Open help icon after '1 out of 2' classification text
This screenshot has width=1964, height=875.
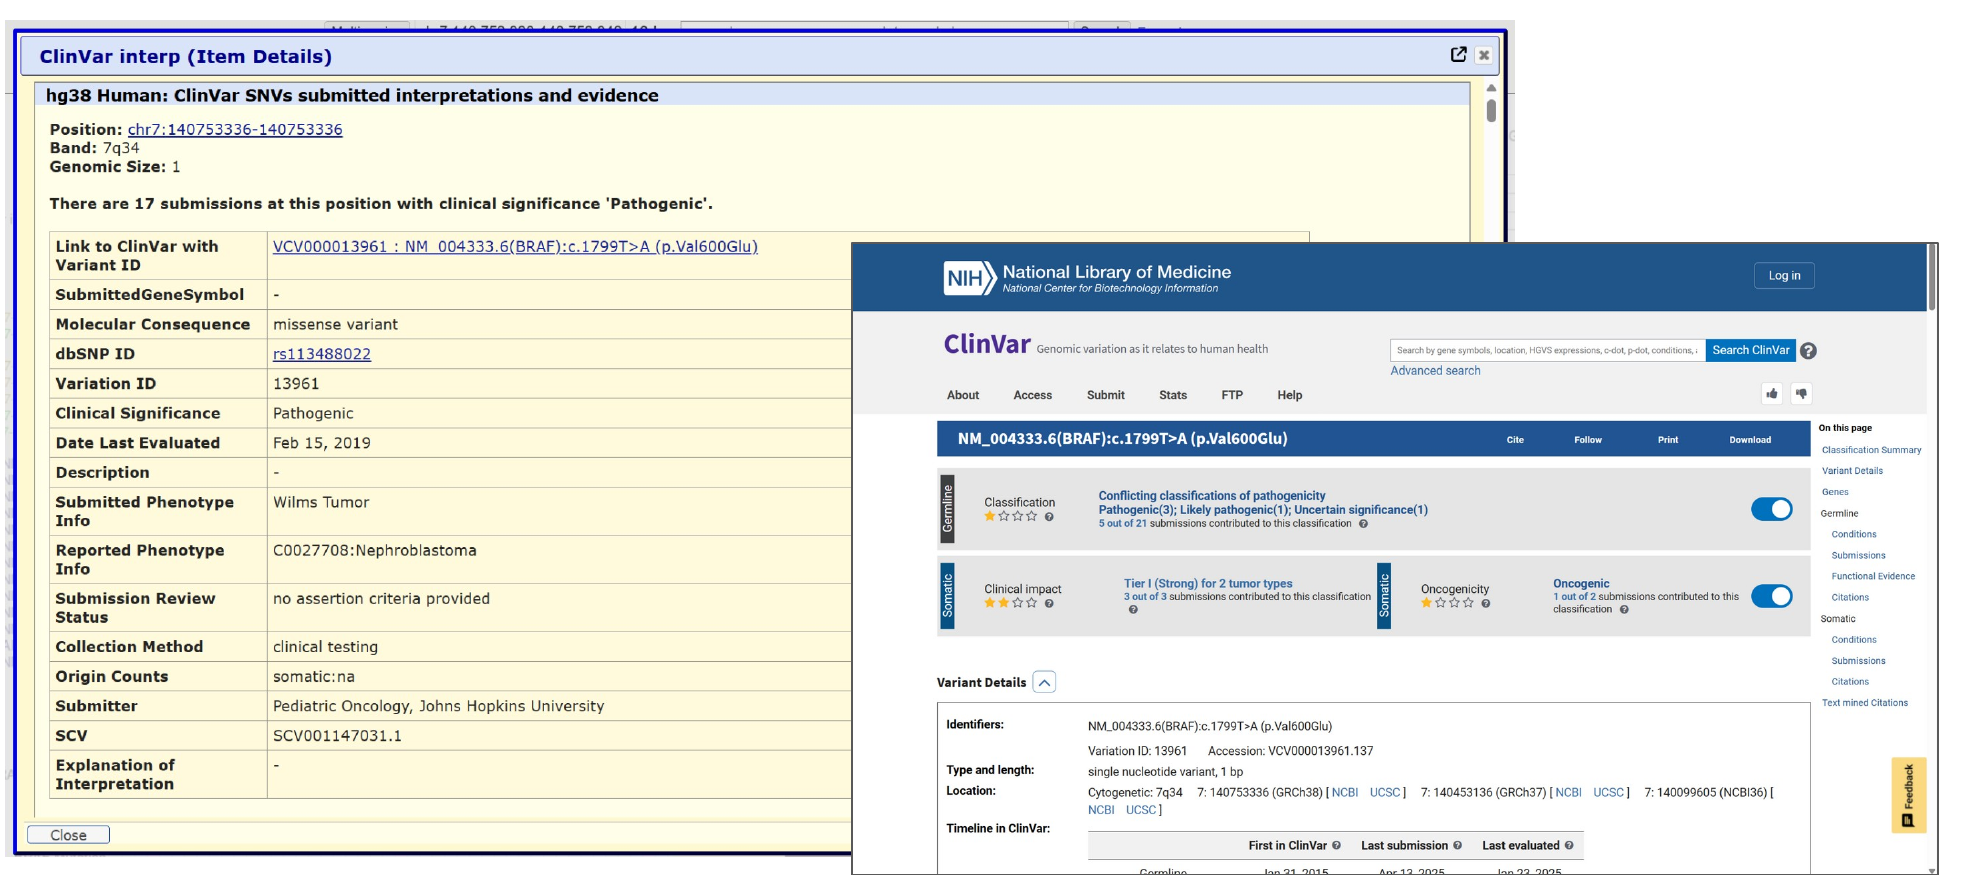point(1624,610)
